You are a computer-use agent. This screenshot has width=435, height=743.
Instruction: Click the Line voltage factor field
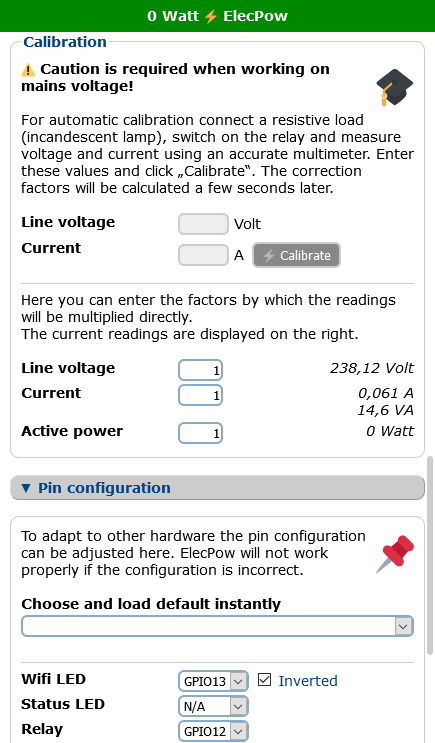point(200,370)
